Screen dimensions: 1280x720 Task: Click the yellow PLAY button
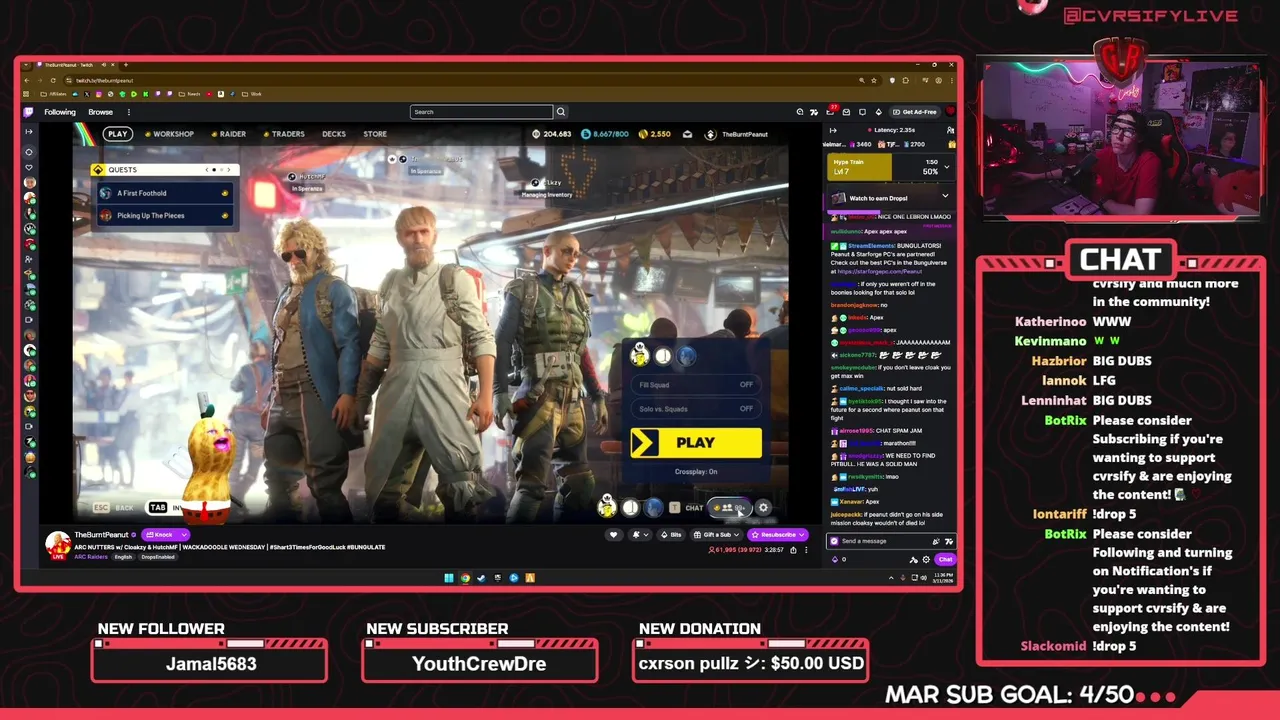pos(696,443)
